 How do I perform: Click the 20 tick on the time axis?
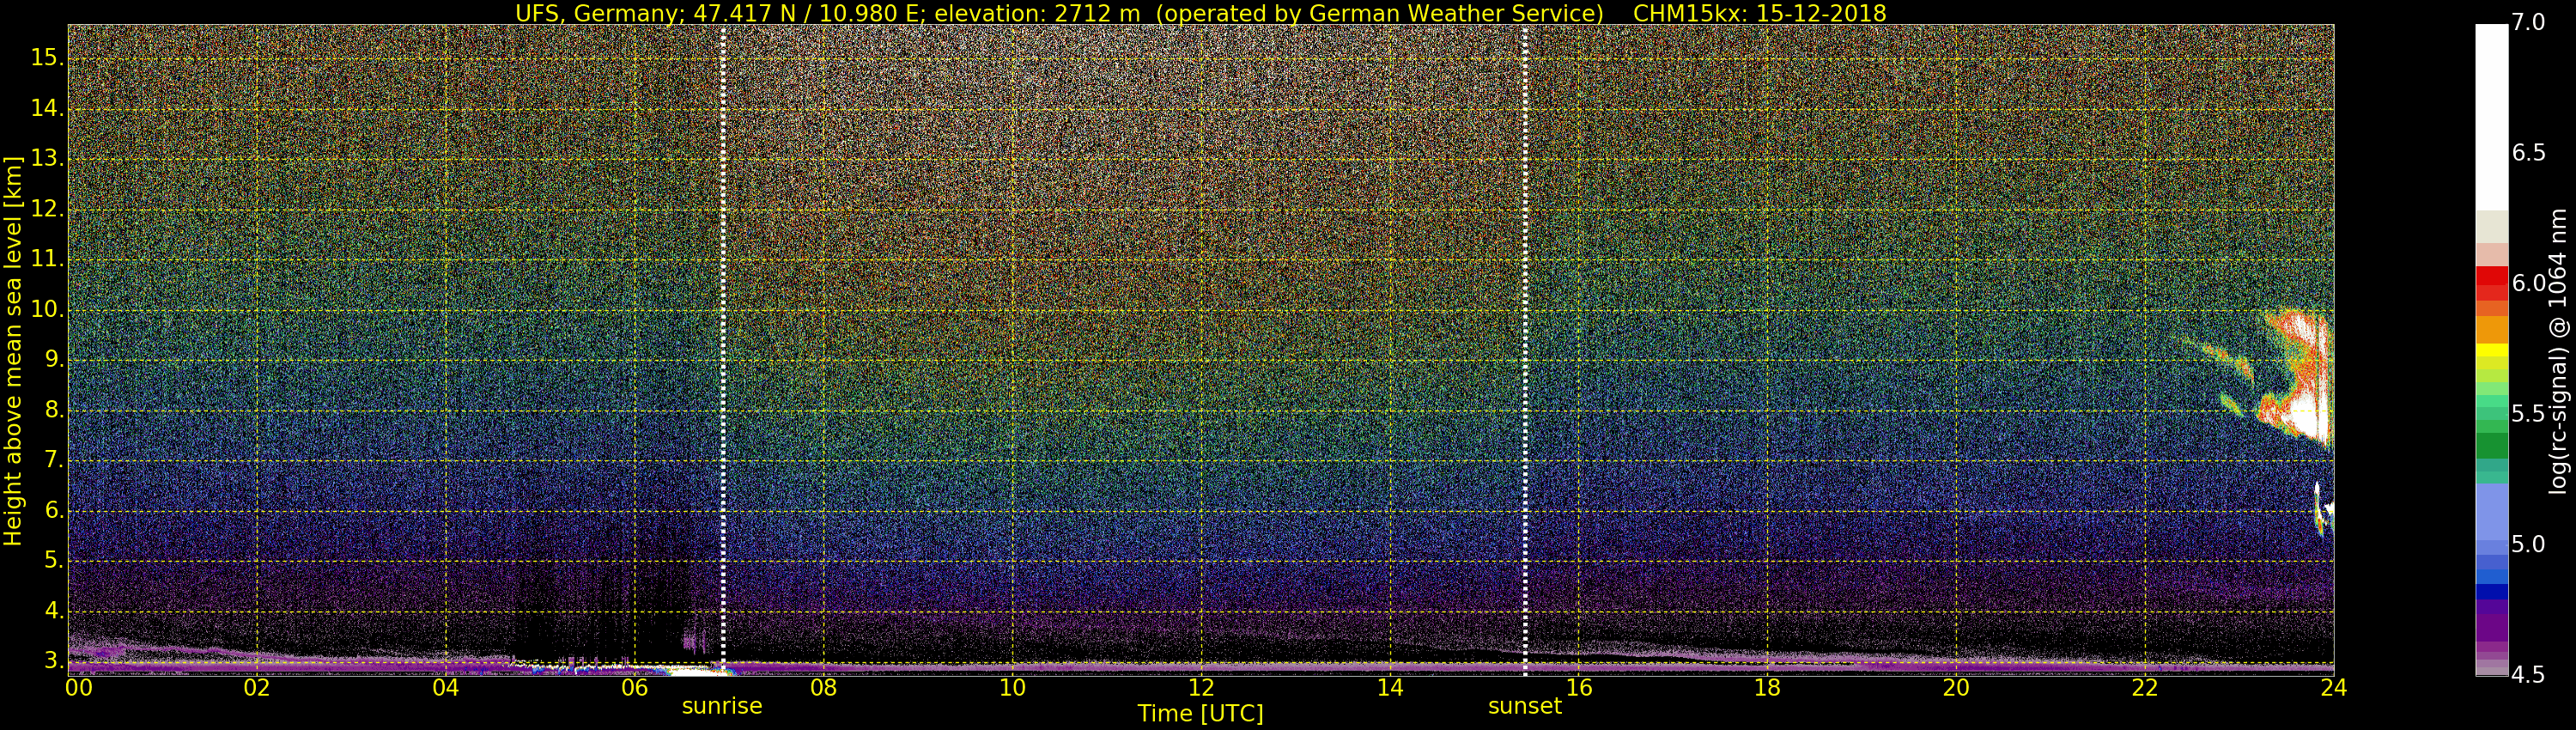1956,688
